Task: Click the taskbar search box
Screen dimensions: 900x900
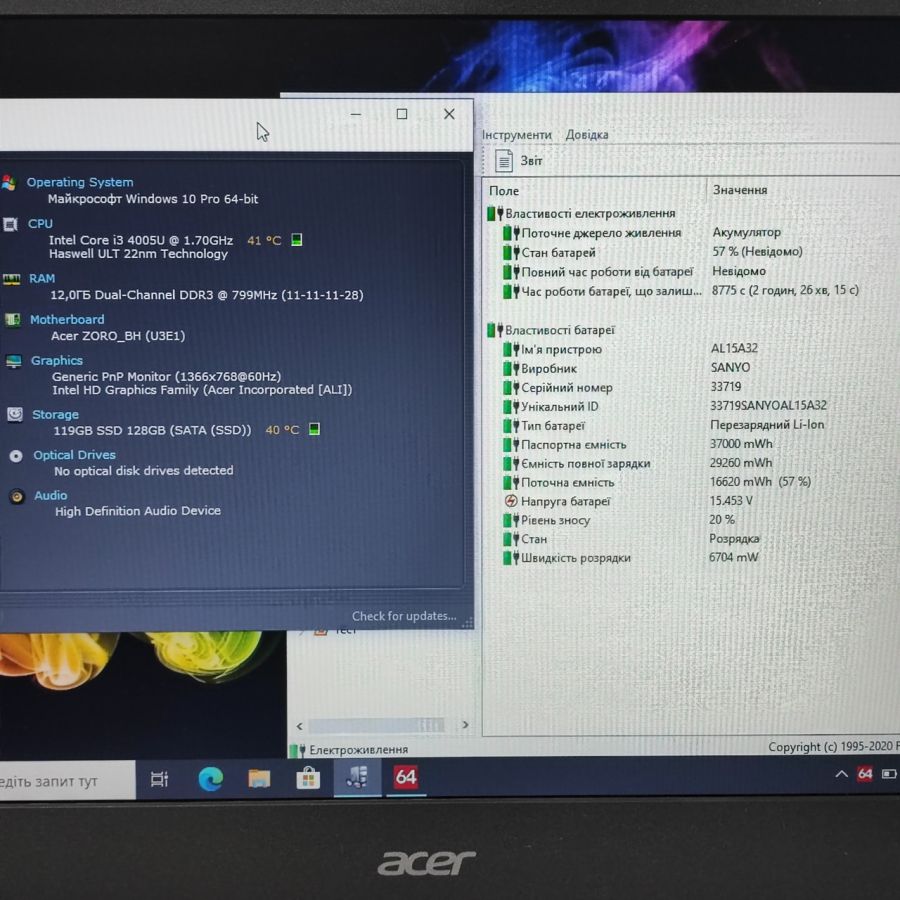Action: (x=67, y=781)
